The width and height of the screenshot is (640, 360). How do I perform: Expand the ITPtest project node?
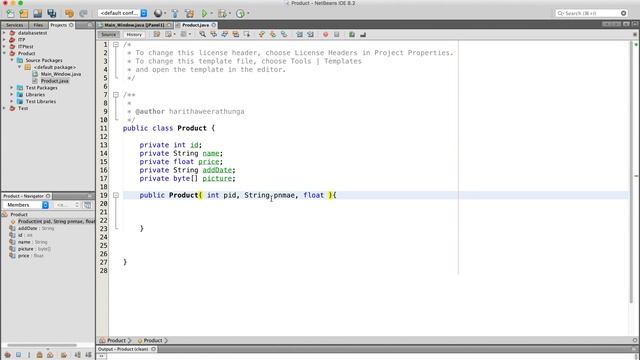pos(4,47)
